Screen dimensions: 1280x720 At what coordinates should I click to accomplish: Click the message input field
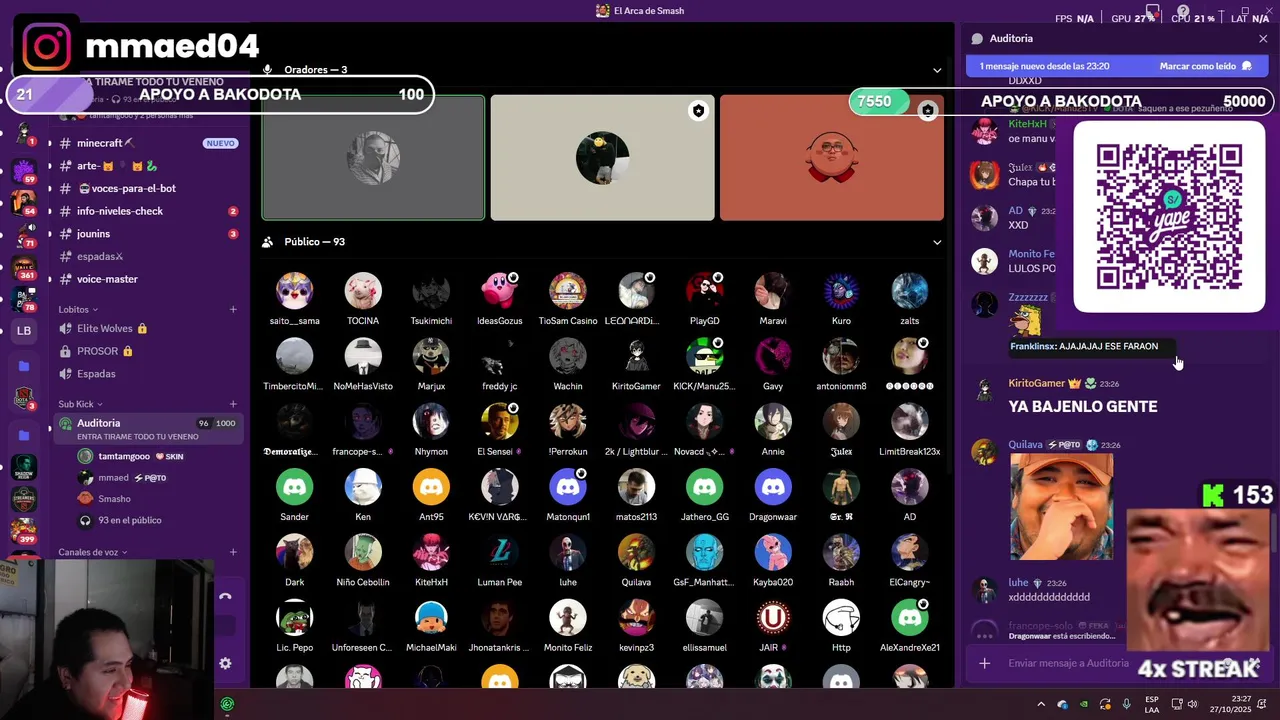(x=1070, y=663)
